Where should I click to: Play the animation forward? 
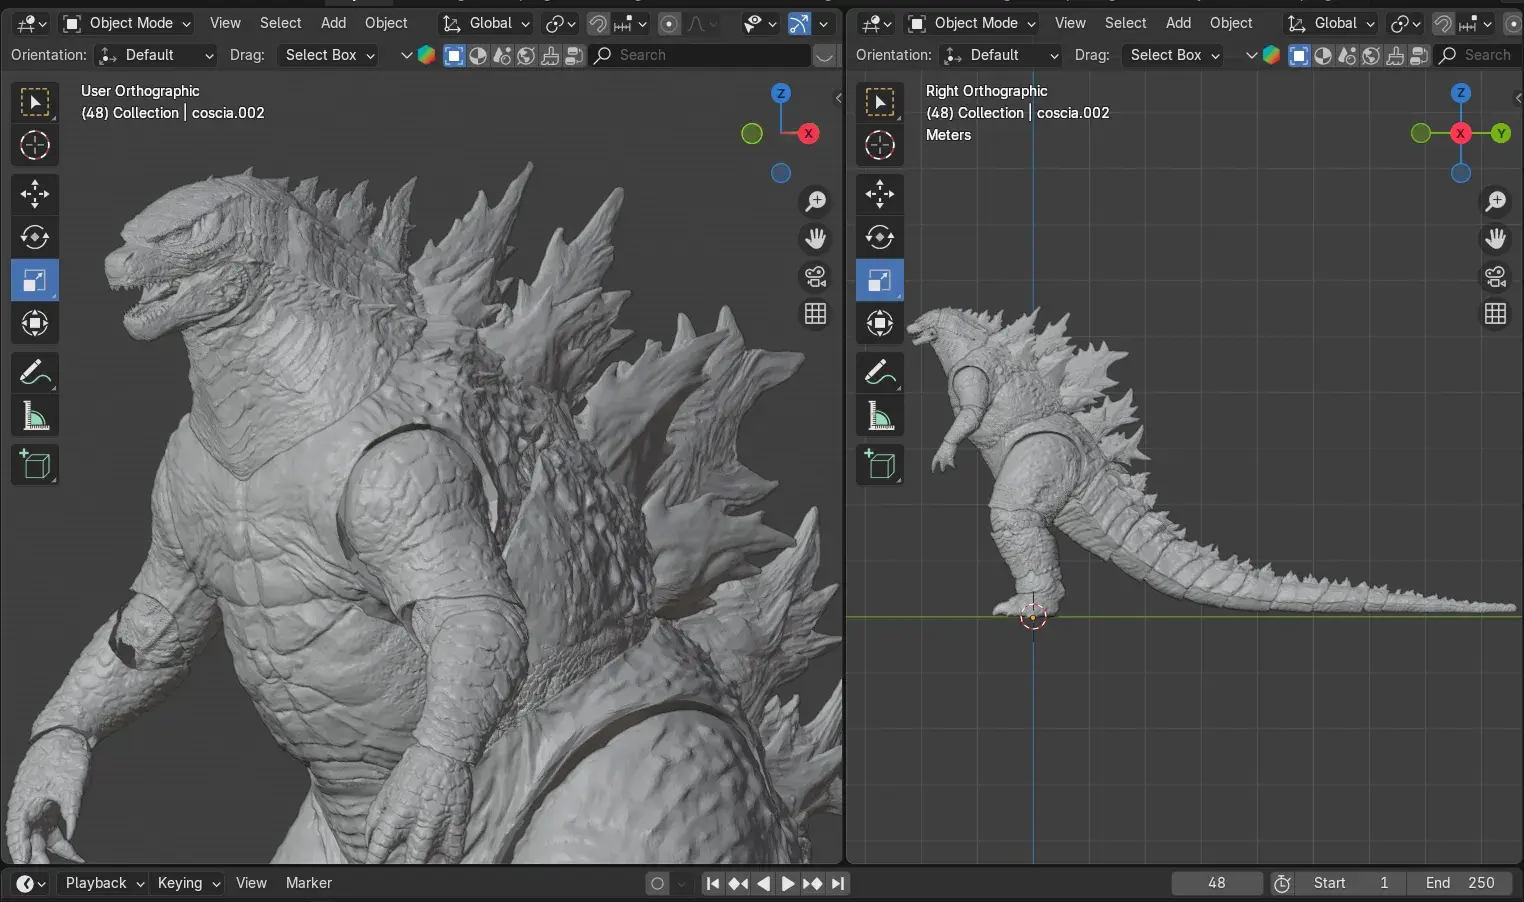tap(787, 883)
